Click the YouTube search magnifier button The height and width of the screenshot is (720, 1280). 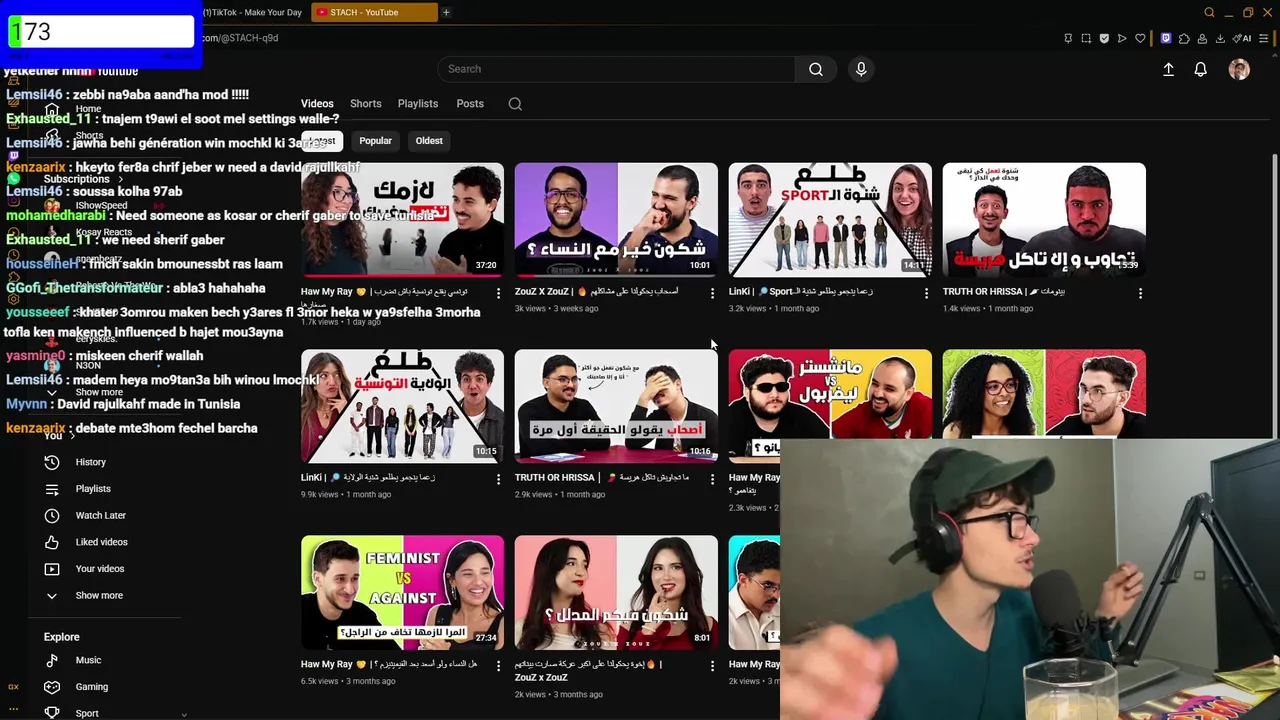[816, 69]
